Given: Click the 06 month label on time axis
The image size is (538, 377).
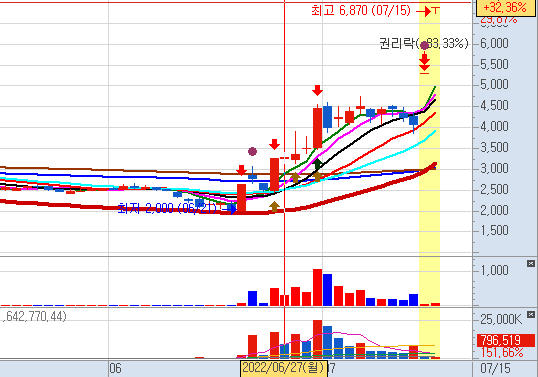Looking at the screenshot, I should (x=116, y=368).
